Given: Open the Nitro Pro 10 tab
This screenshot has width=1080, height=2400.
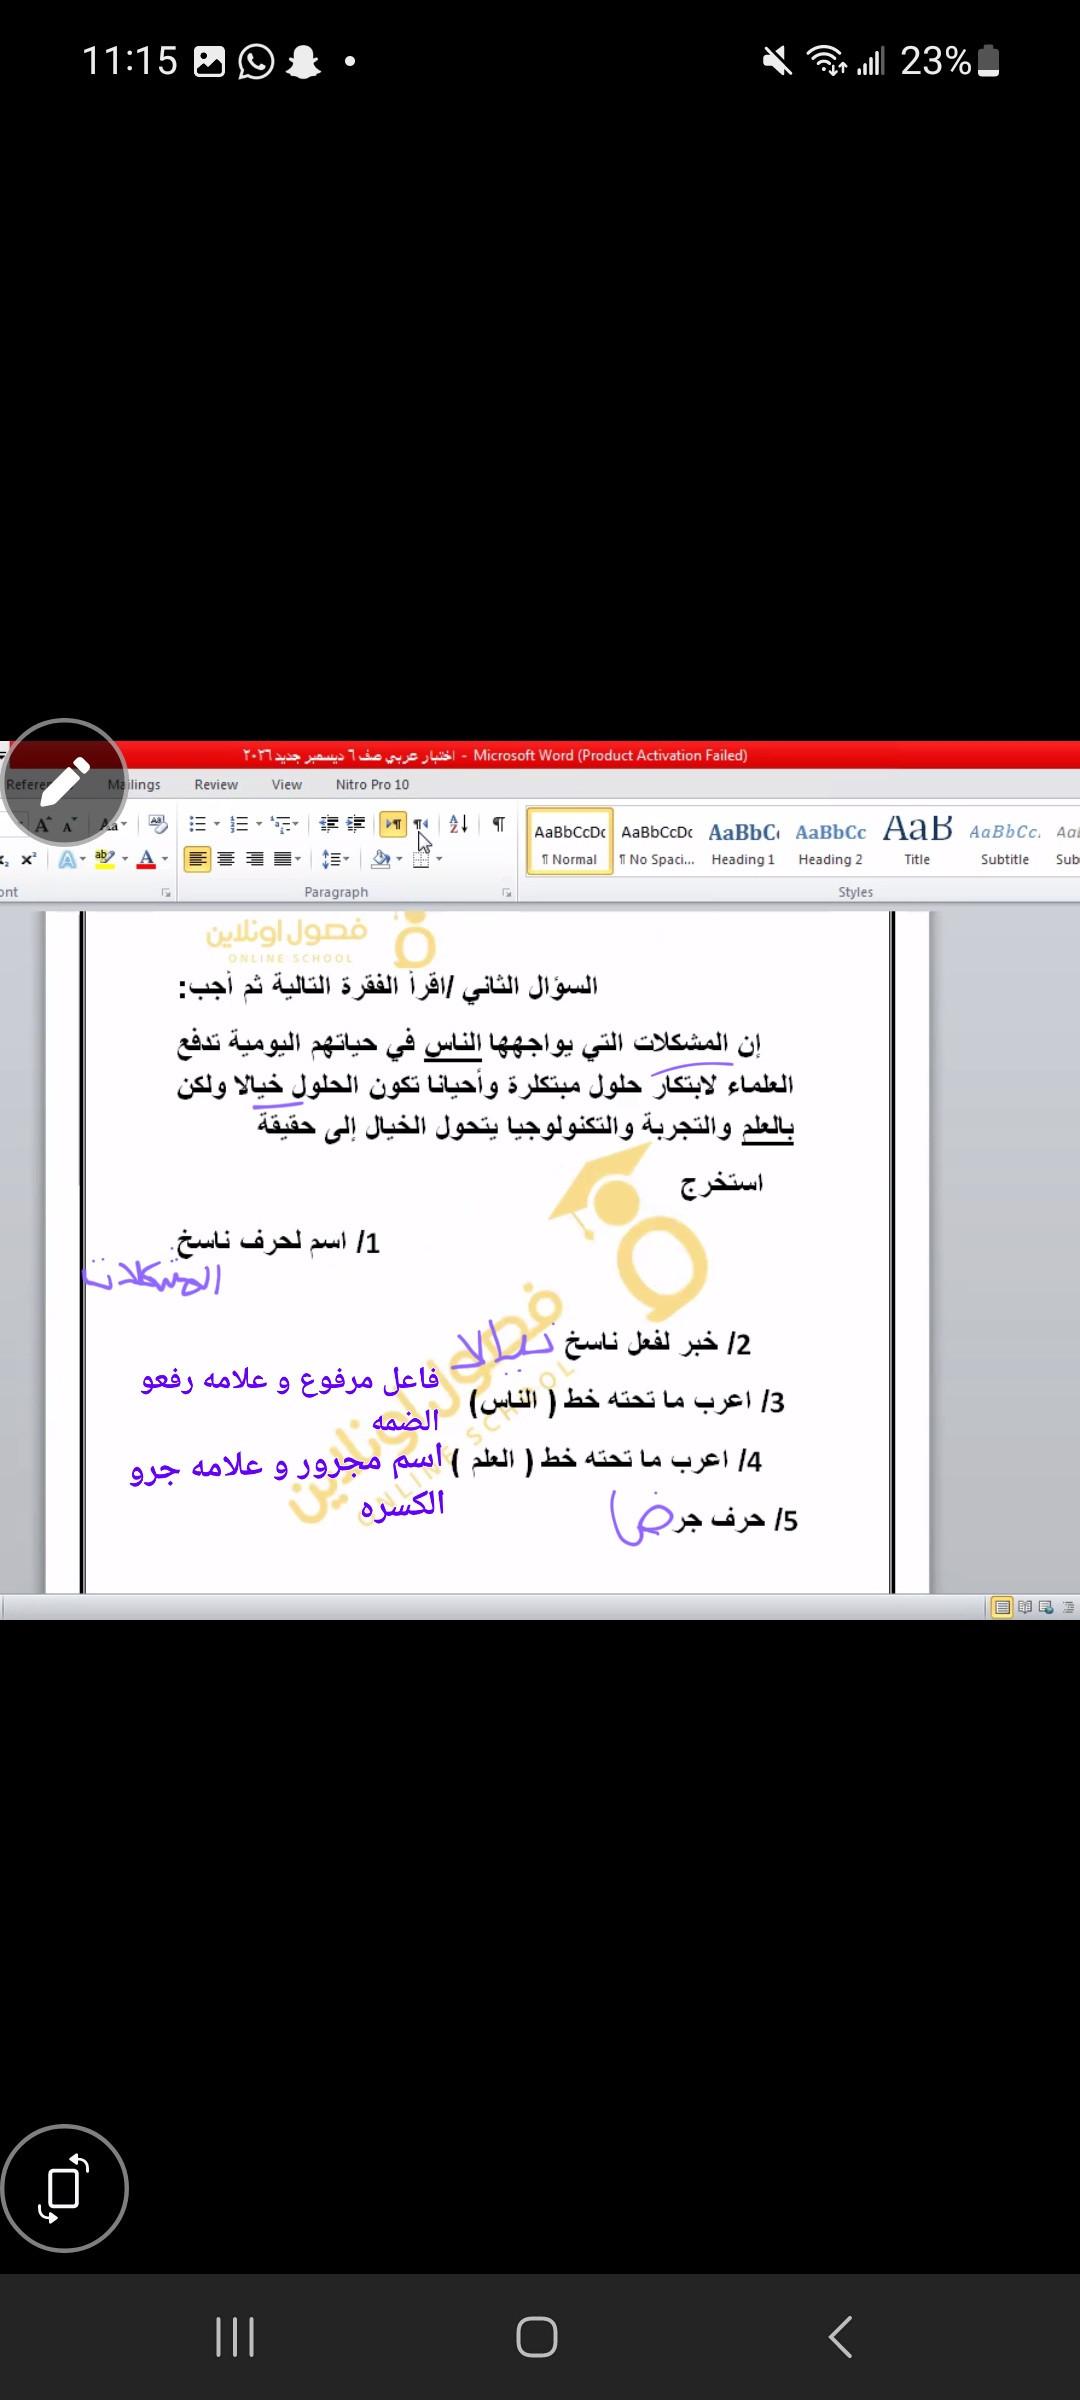Looking at the screenshot, I should [372, 785].
